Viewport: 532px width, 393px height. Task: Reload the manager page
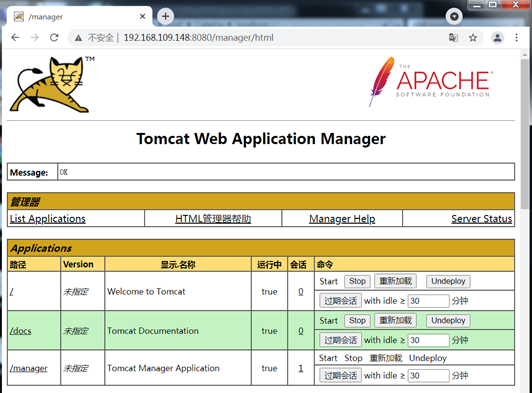[x=54, y=37]
